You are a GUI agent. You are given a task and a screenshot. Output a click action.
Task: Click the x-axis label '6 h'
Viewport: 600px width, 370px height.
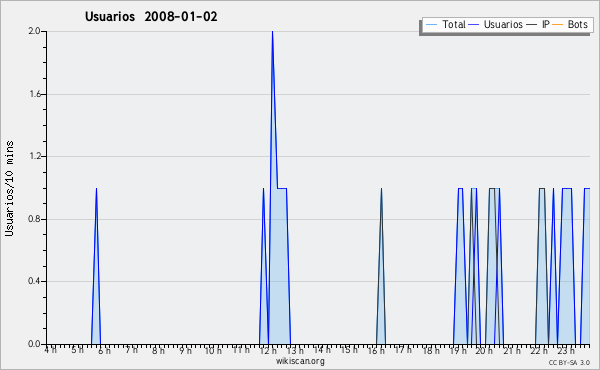point(104,350)
